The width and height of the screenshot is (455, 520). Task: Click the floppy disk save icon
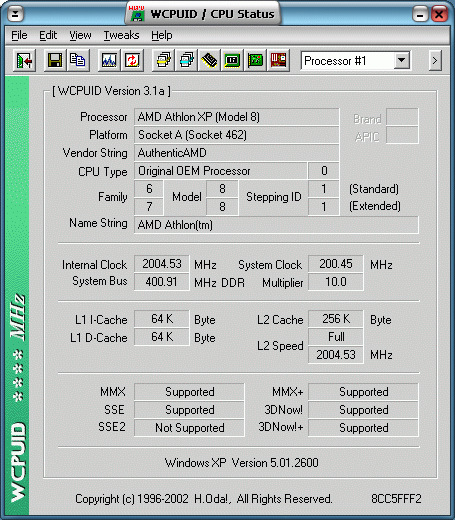pyautogui.click(x=55, y=61)
